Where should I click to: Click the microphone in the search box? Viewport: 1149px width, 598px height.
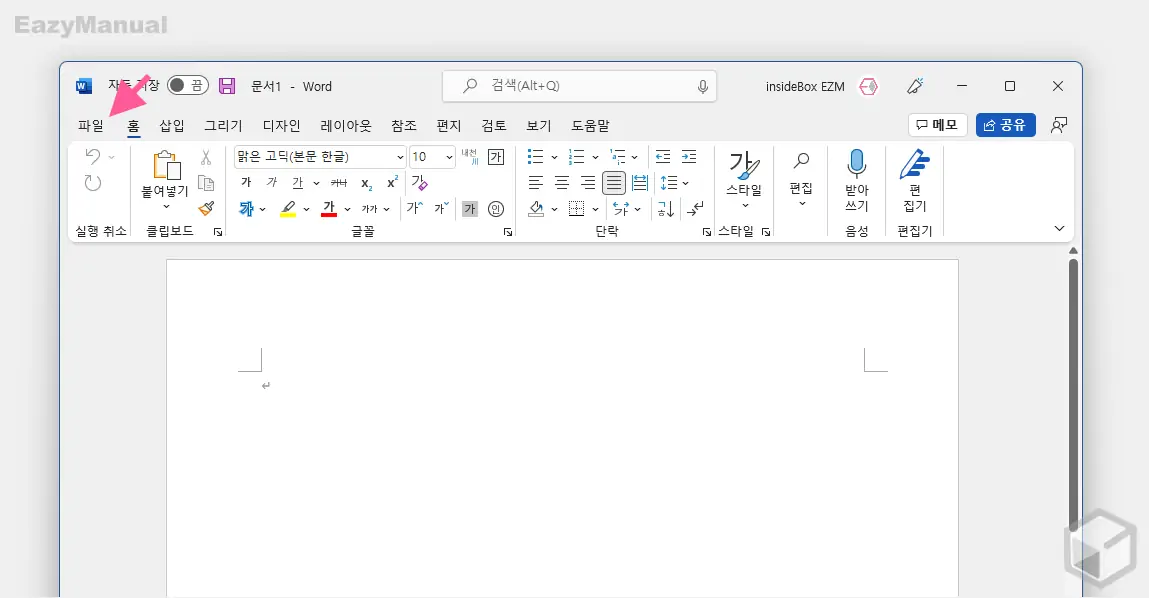point(702,86)
